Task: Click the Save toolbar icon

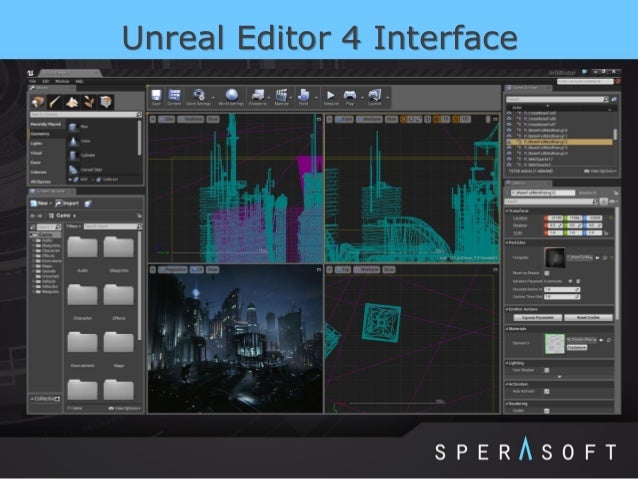Action: point(157,96)
